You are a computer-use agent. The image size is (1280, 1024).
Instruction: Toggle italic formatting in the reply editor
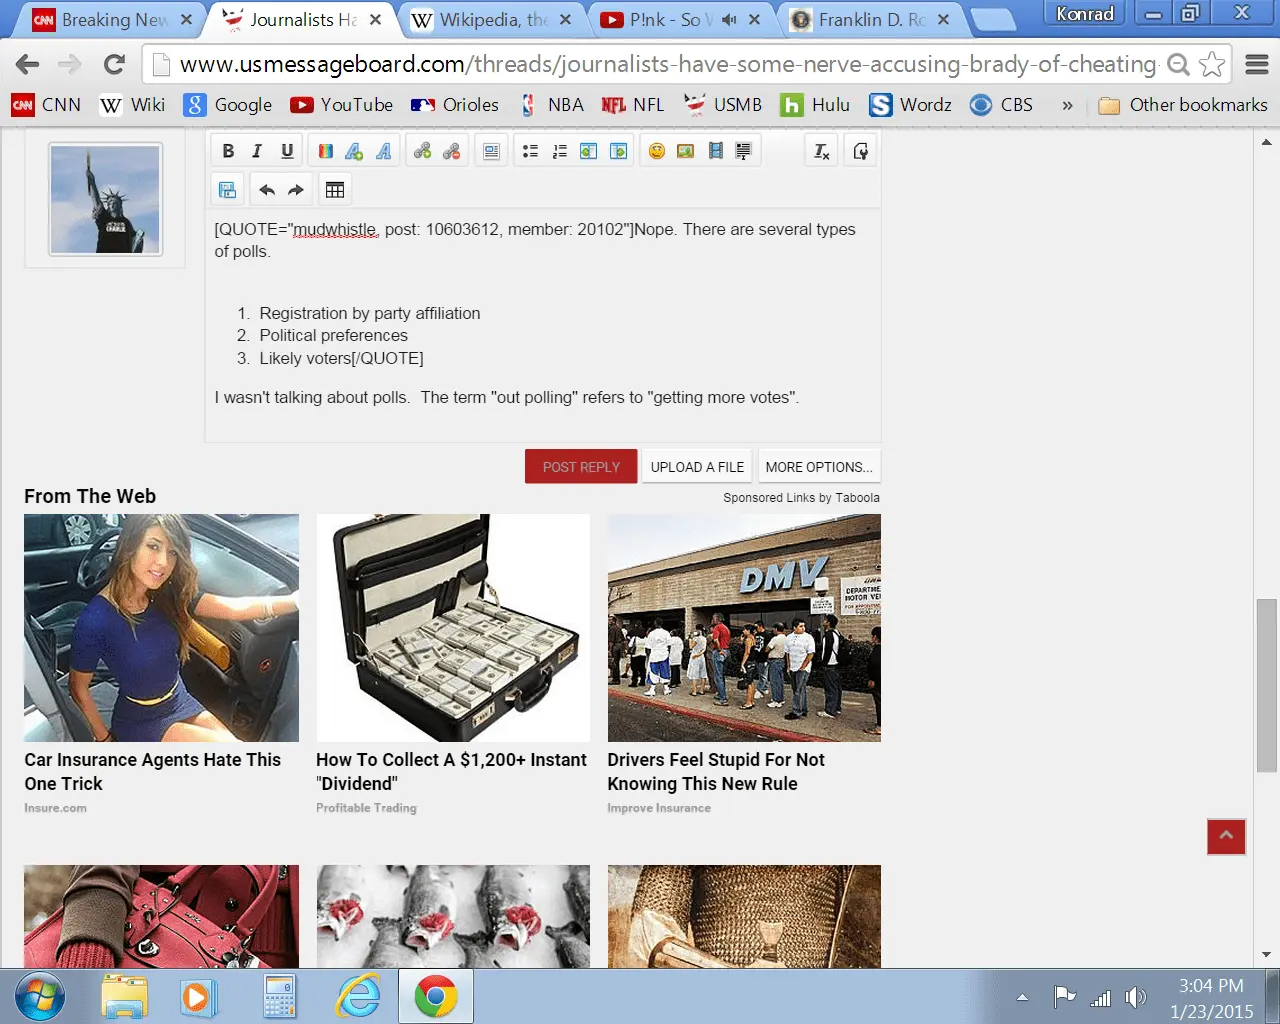[257, 151]
